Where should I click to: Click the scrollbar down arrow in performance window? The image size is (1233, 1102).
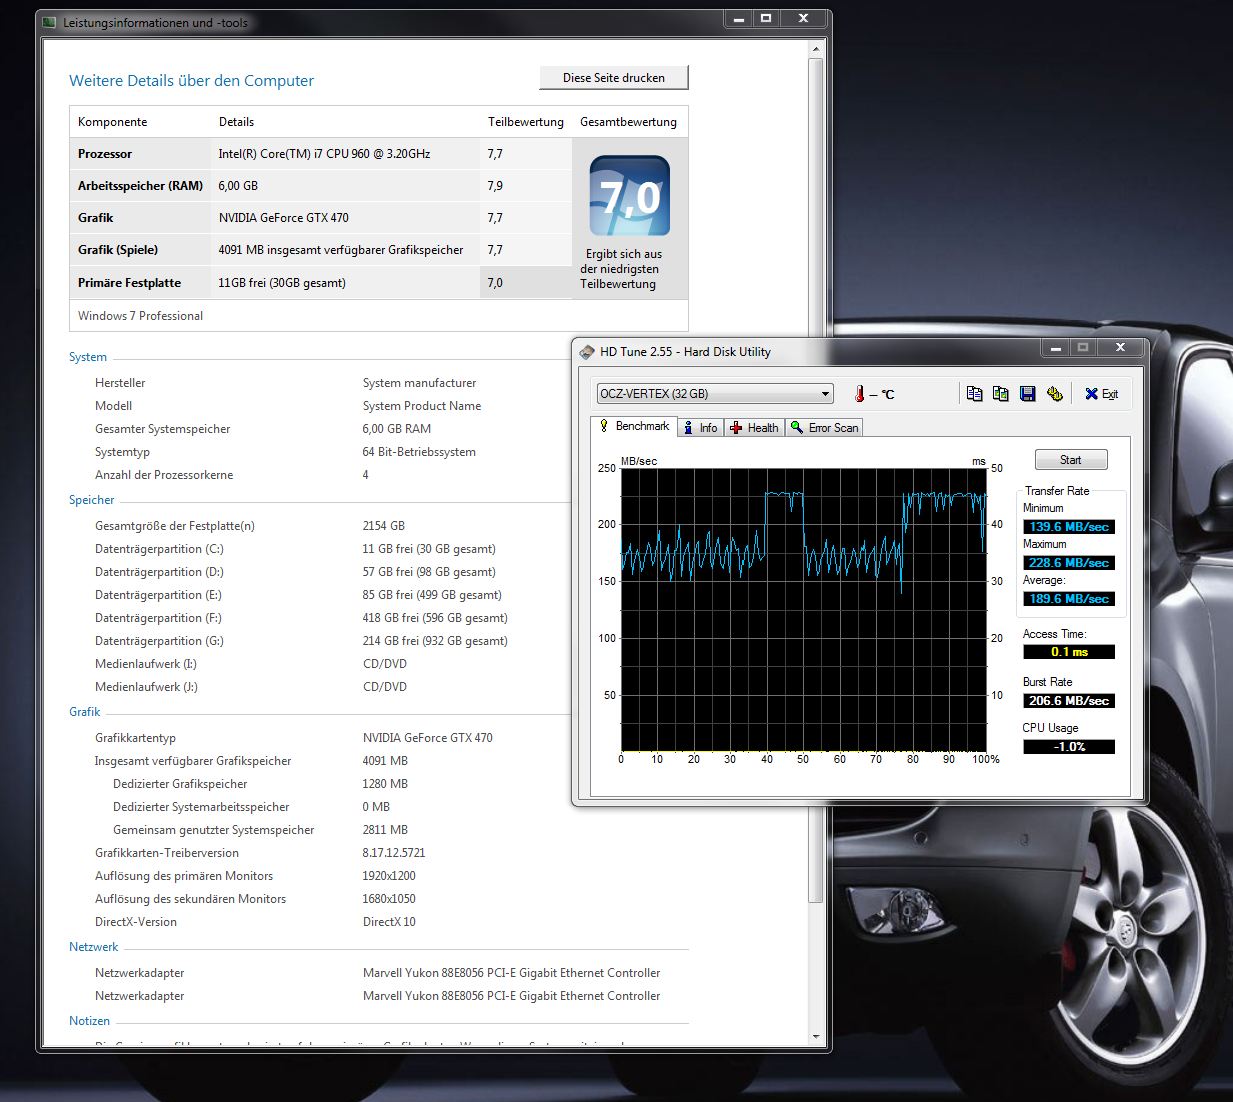tap(816, 1036)
